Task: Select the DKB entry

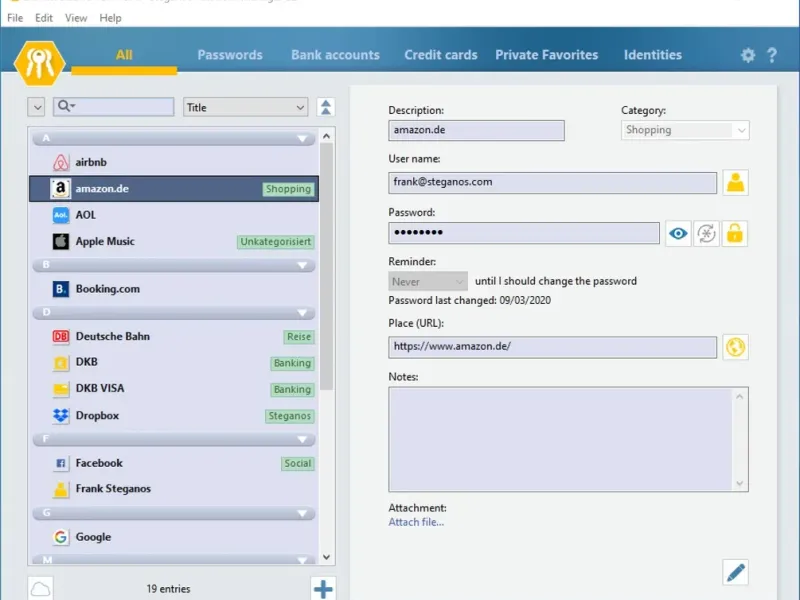Action: (173, 362)
